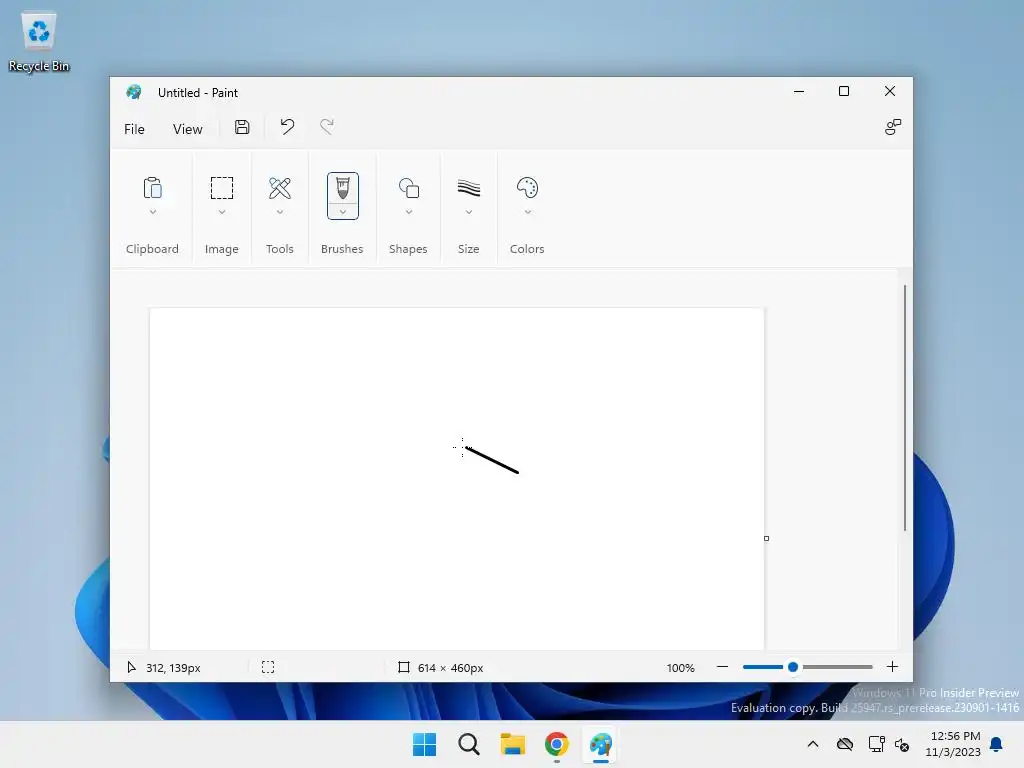Open the View menu
Image resolution: width=1024 pixels, height=768 pixels.
click(x=187, y=129)
